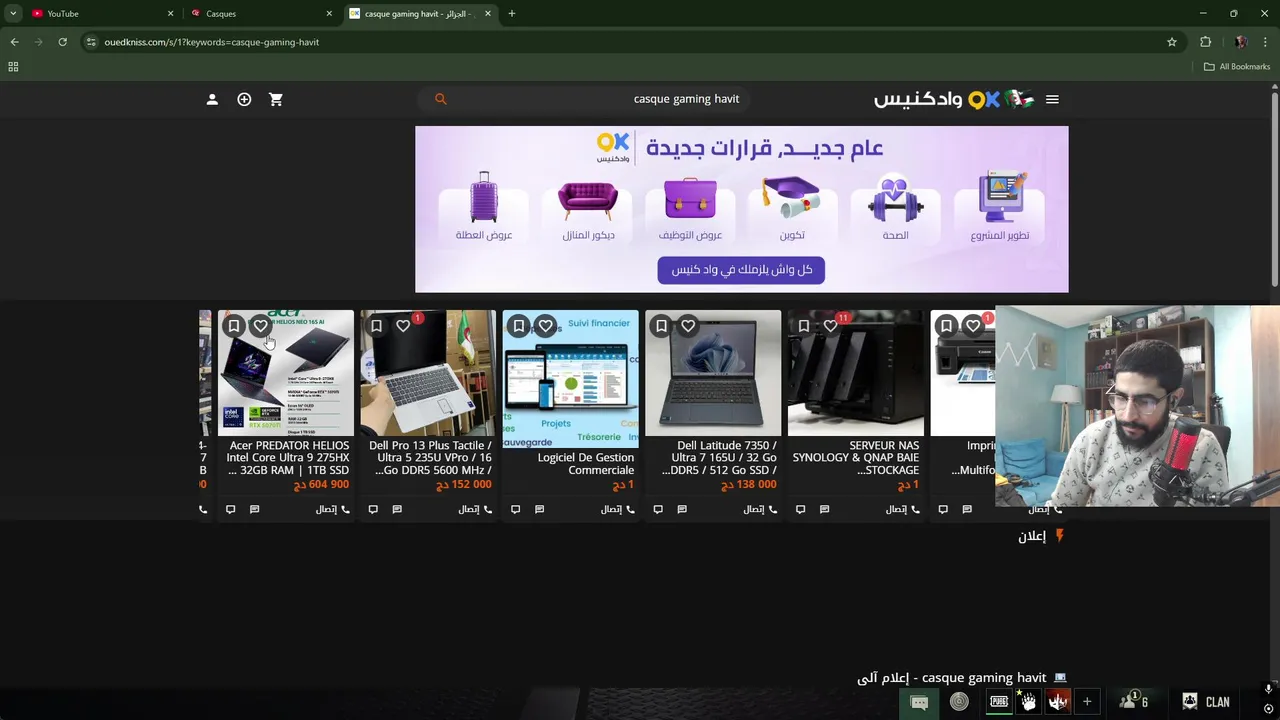Open message icon on Dell Latitude 7350 ad
1280x720 pixels.
pos(682,509)
